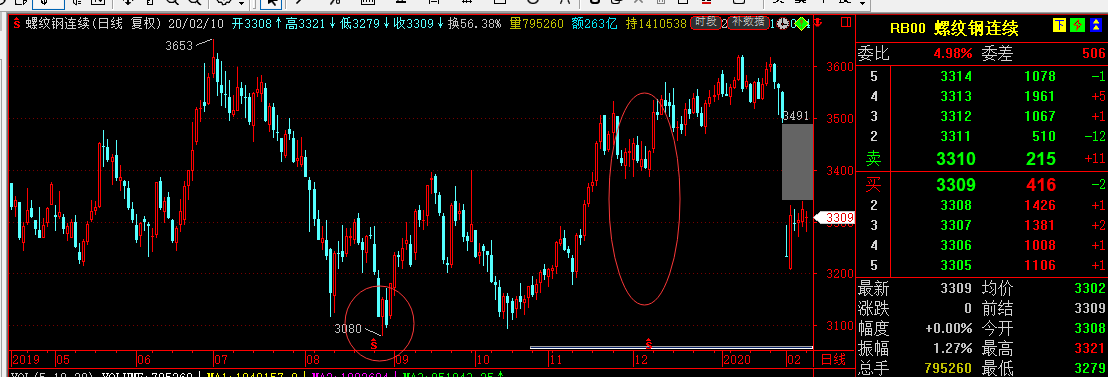
Task: Click the 2019 year label on time axis
Action: [x=25, y=359]
